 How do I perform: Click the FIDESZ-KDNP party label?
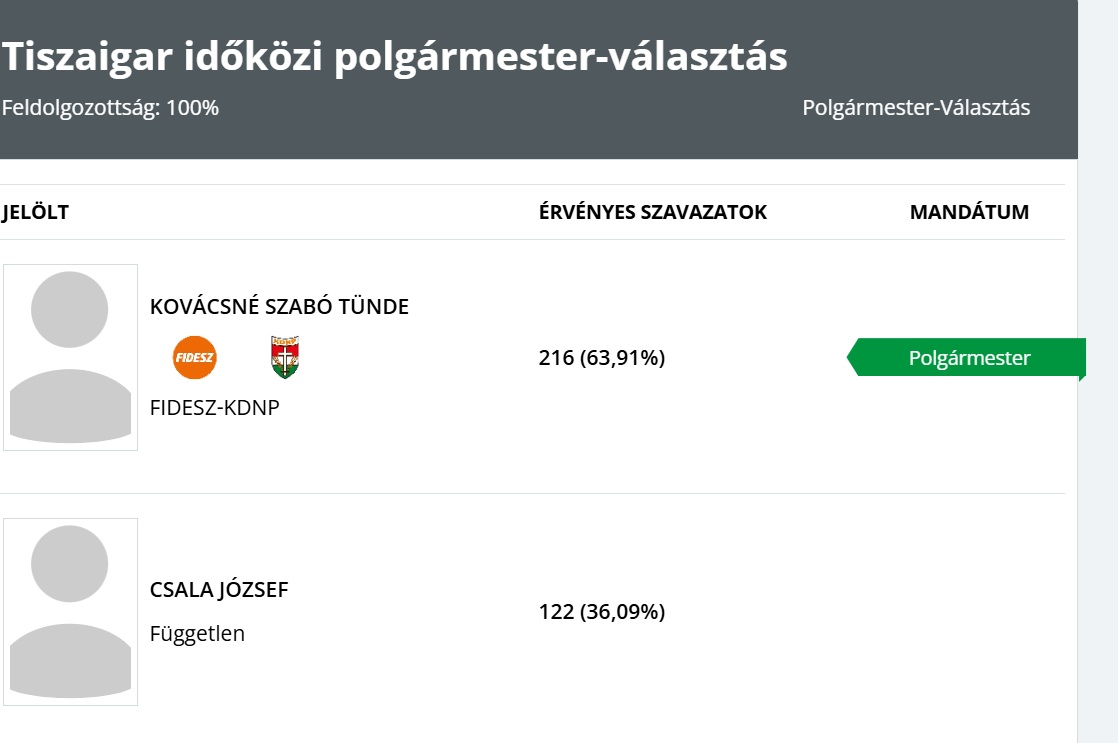coord(215,407)
